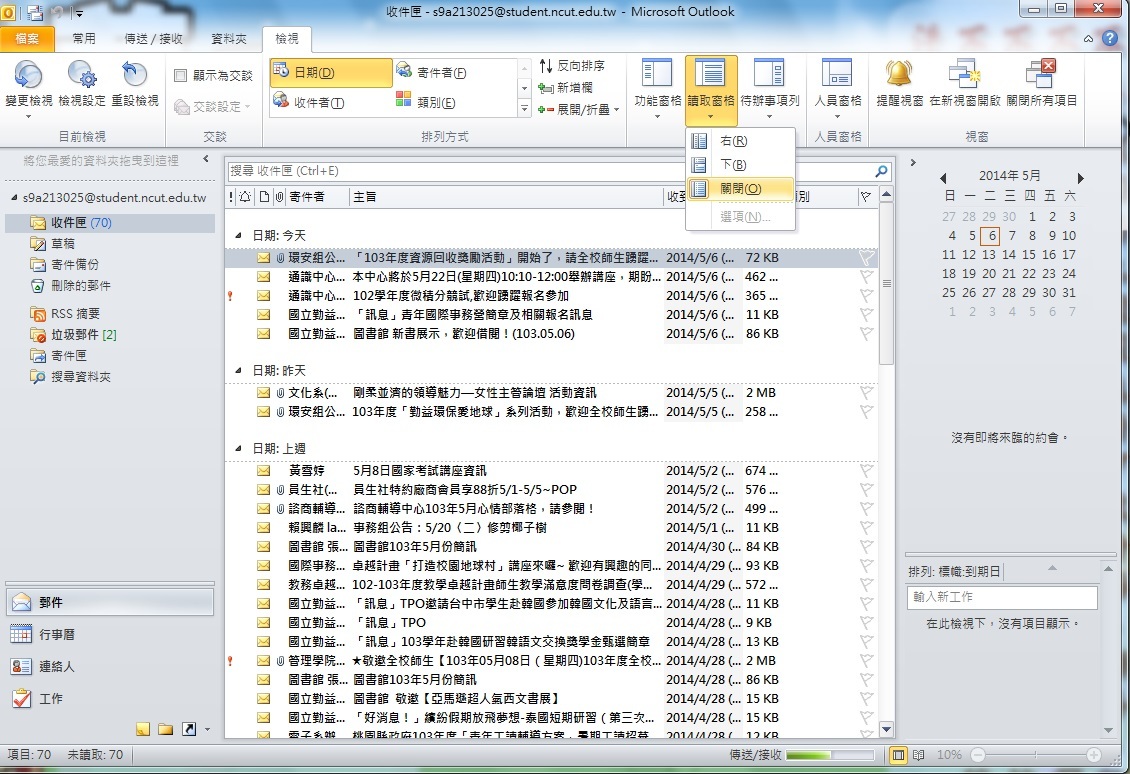Click the 郵件 (Mail) module button
Screen dimensions: 1130x774
tap(110, 602)
